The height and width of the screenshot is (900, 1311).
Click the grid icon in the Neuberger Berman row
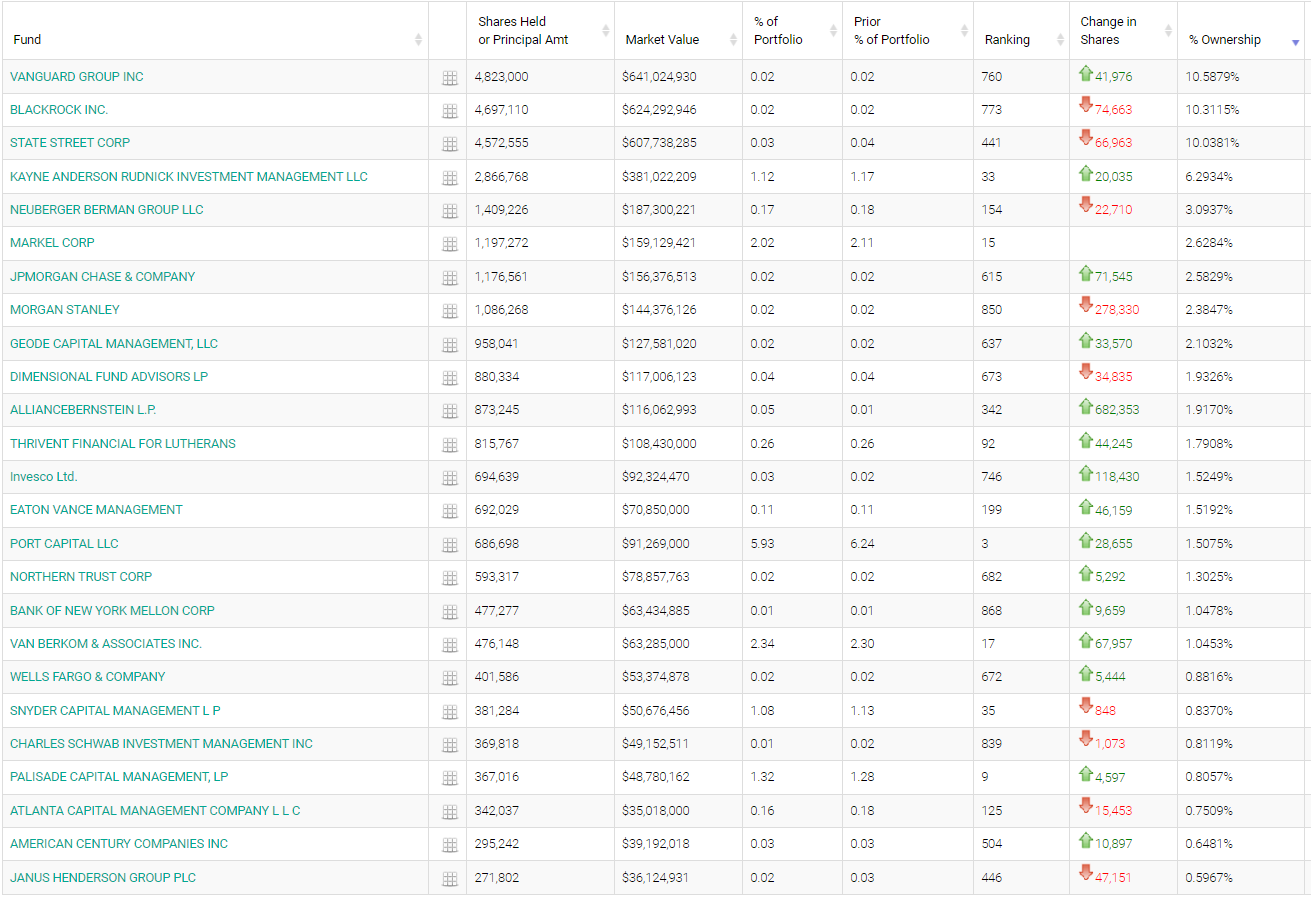tap(450, 211)
